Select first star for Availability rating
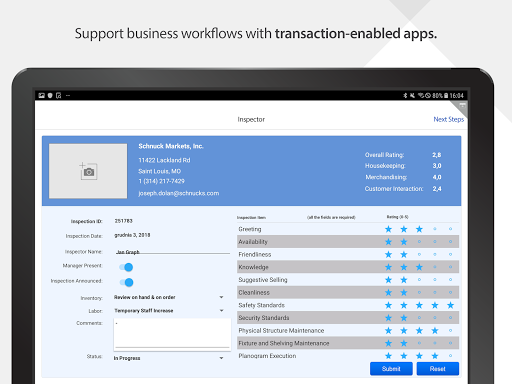Viewport: 512px width, 384px height. click(388, 242)
